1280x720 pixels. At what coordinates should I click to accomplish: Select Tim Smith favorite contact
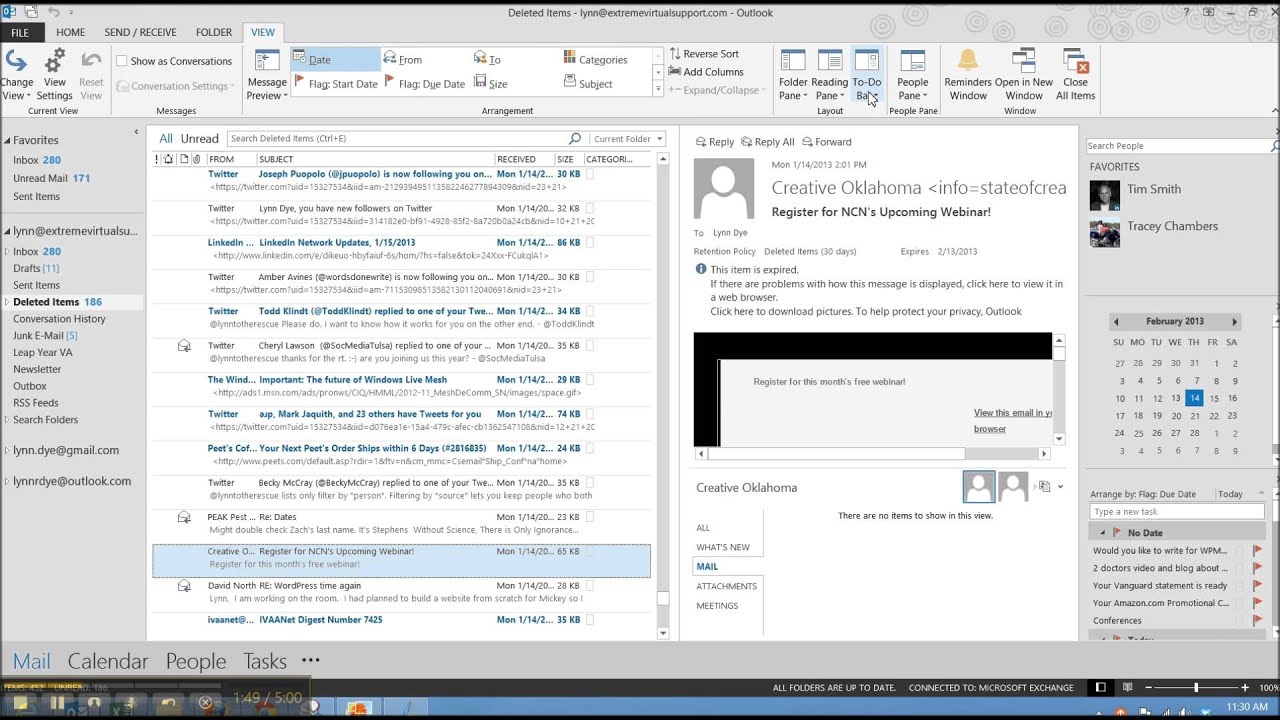(1154, 189)
